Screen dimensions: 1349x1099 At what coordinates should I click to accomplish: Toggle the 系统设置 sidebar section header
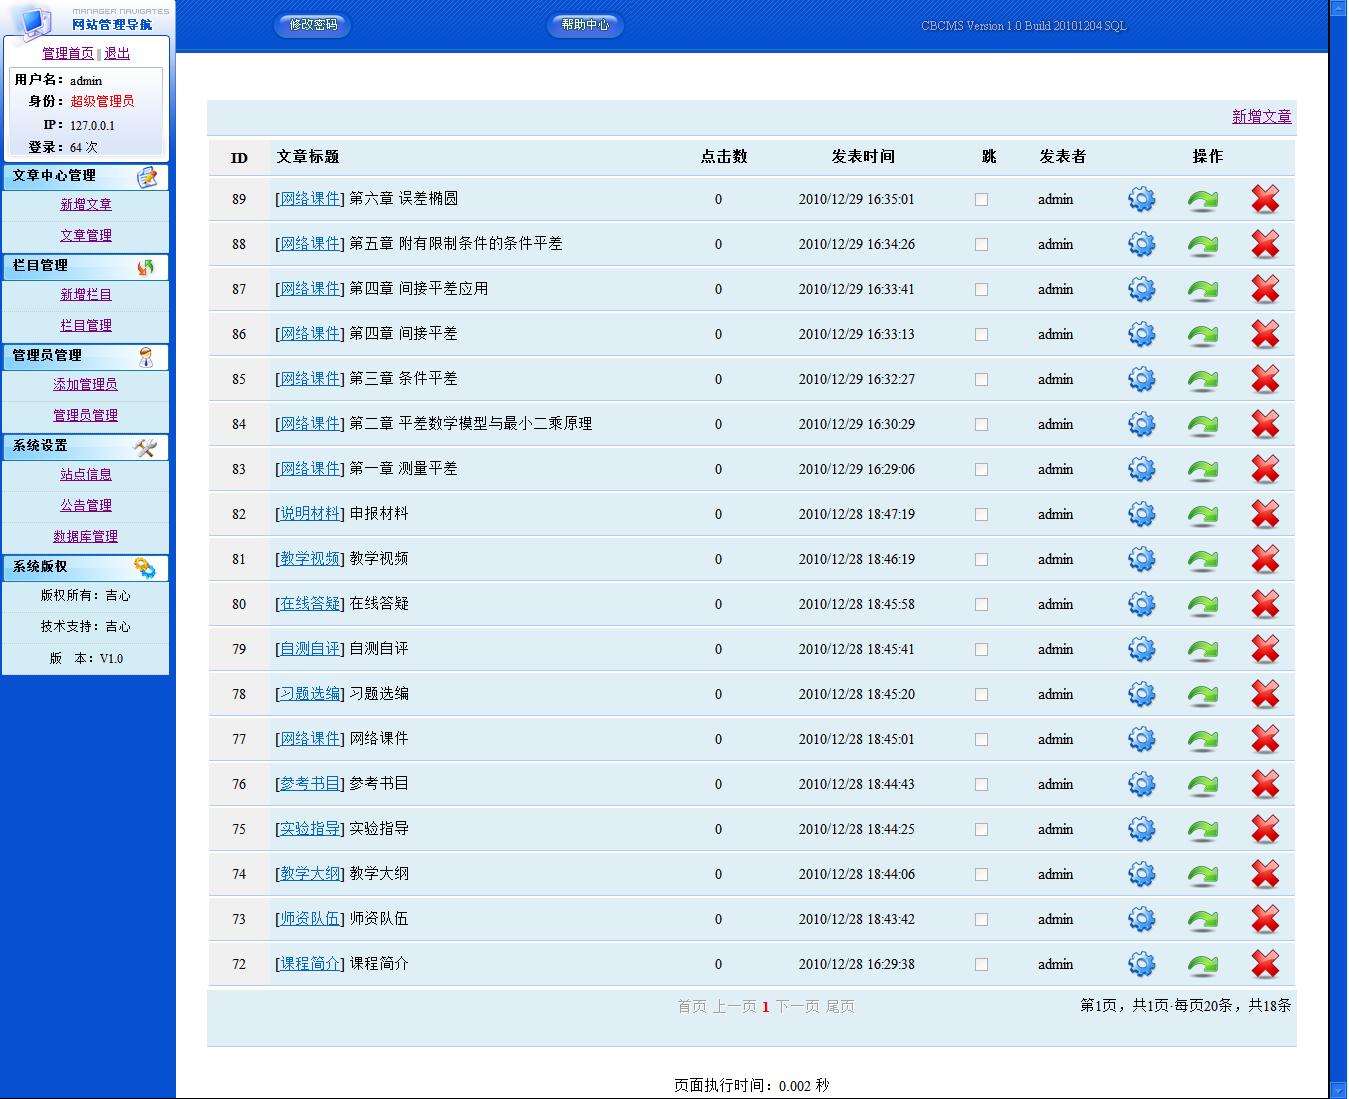tap(85, 447)
